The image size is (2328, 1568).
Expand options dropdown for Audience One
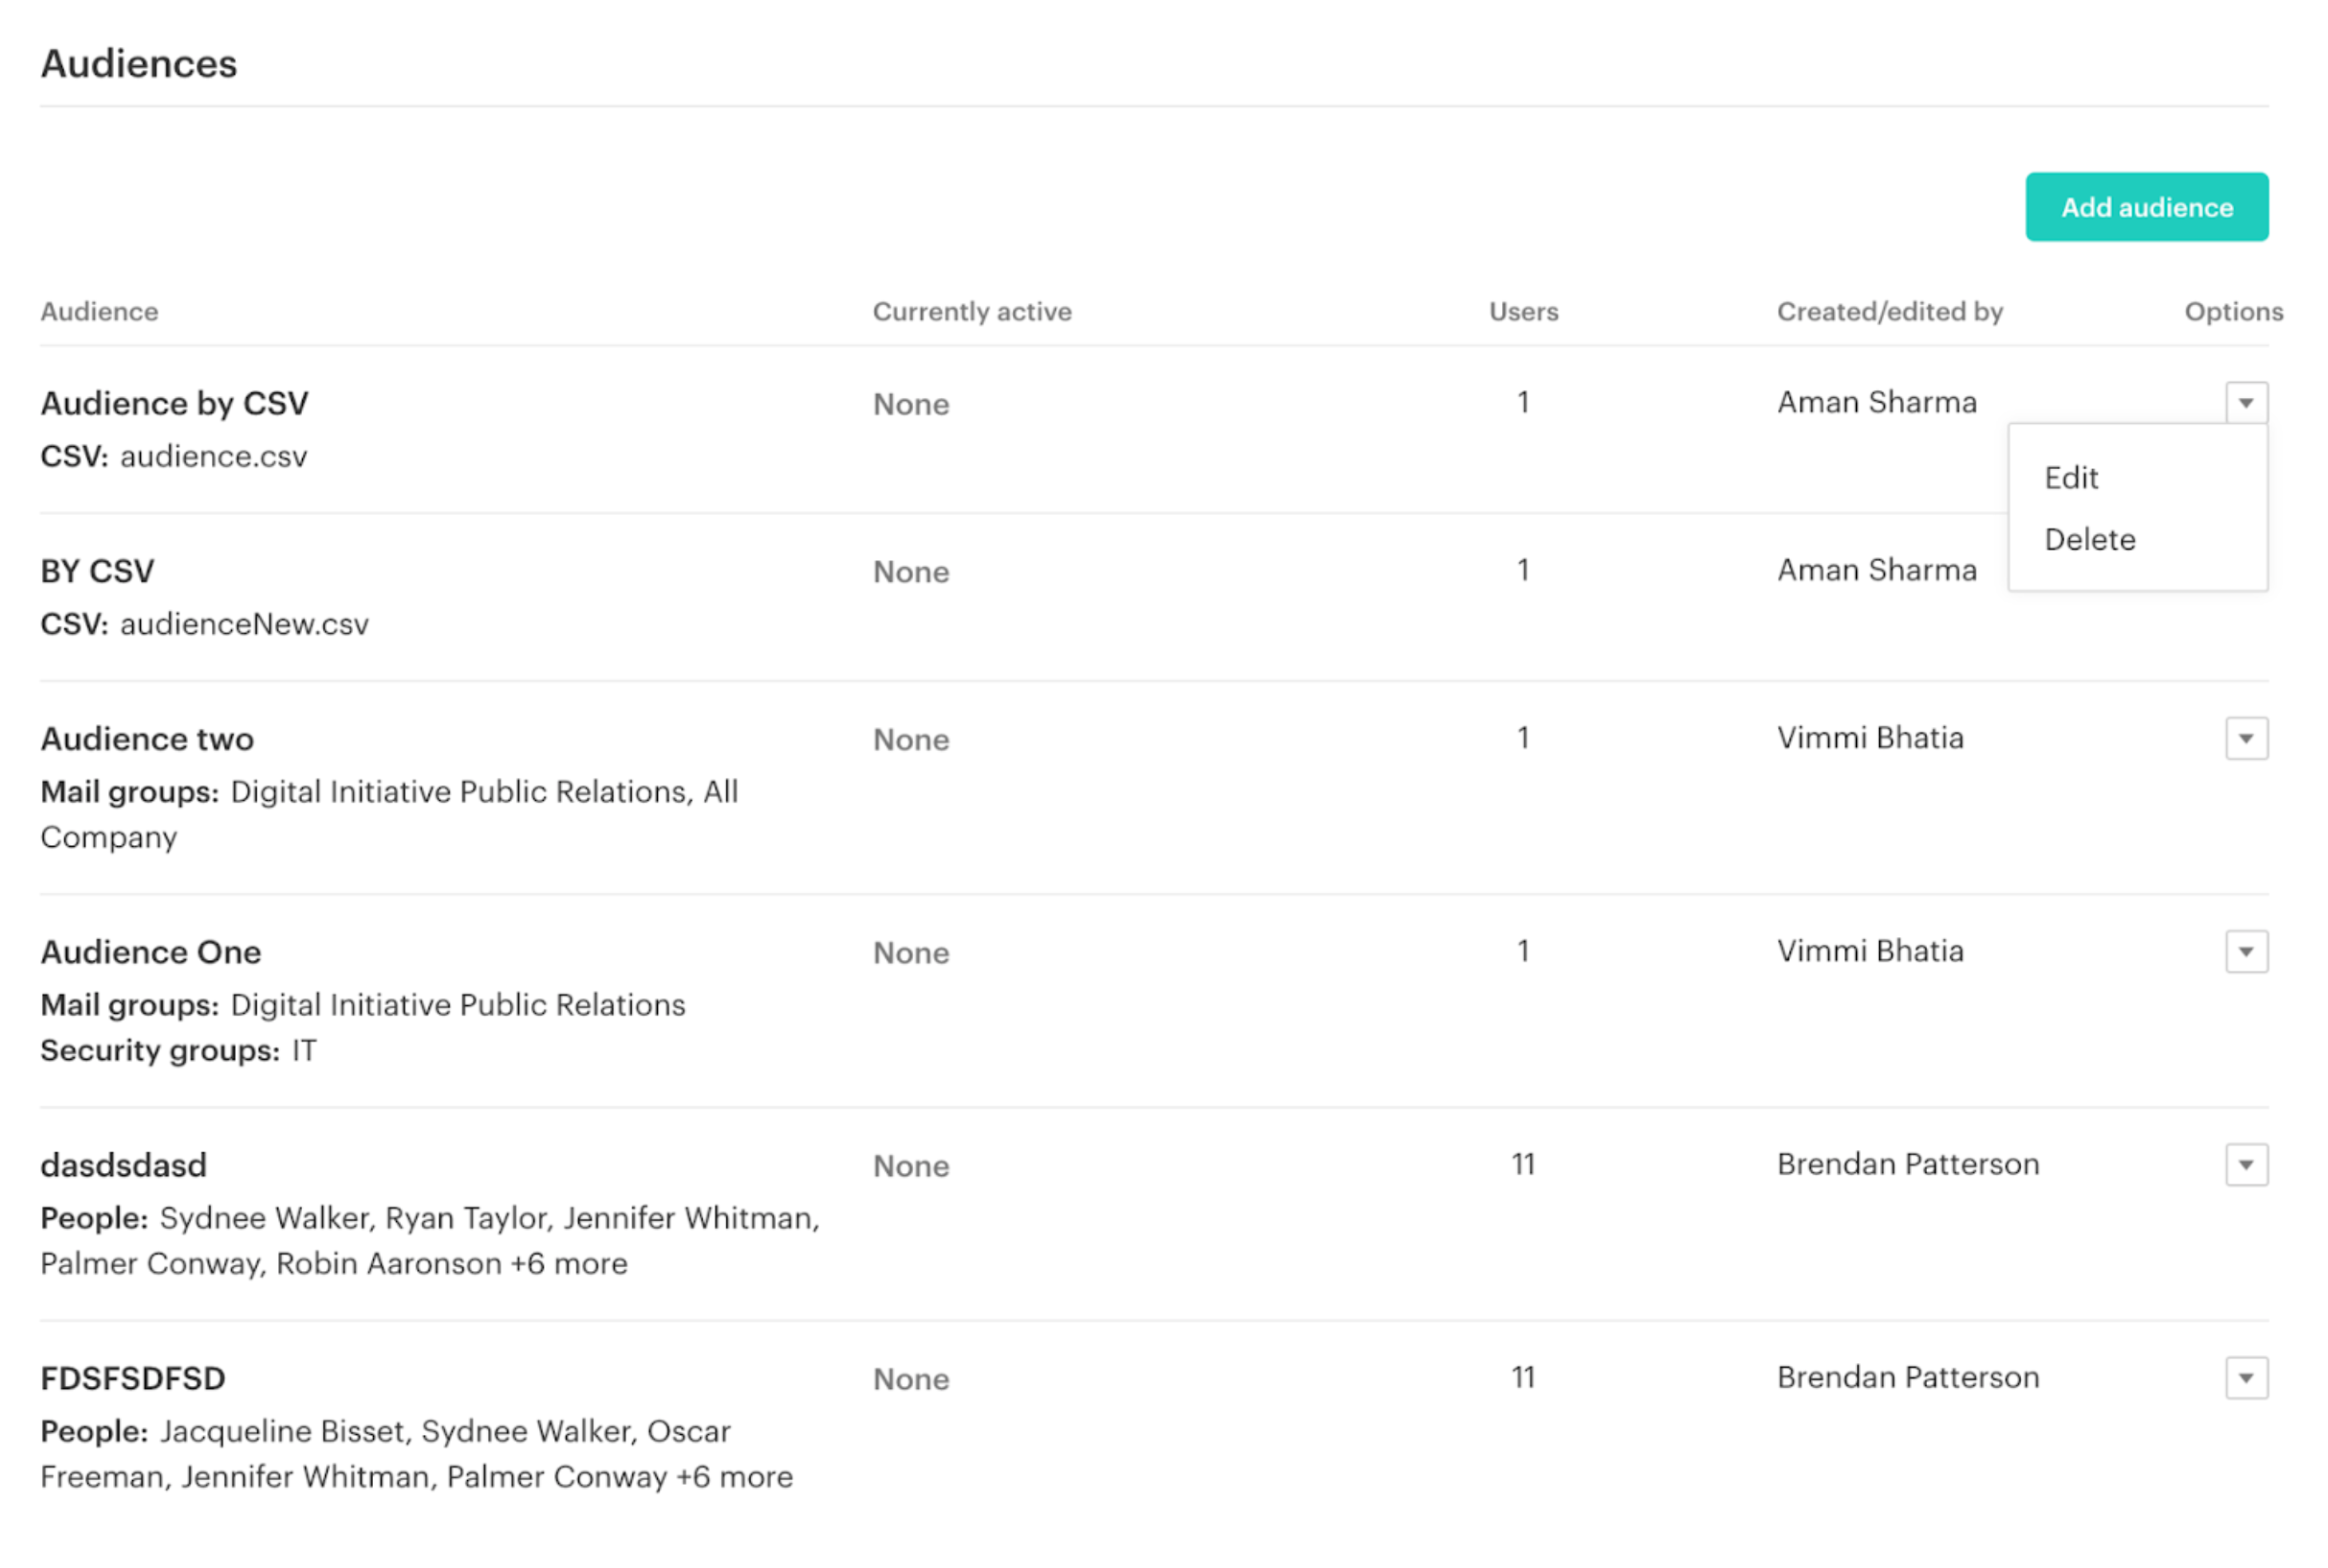coord(2245,952)
